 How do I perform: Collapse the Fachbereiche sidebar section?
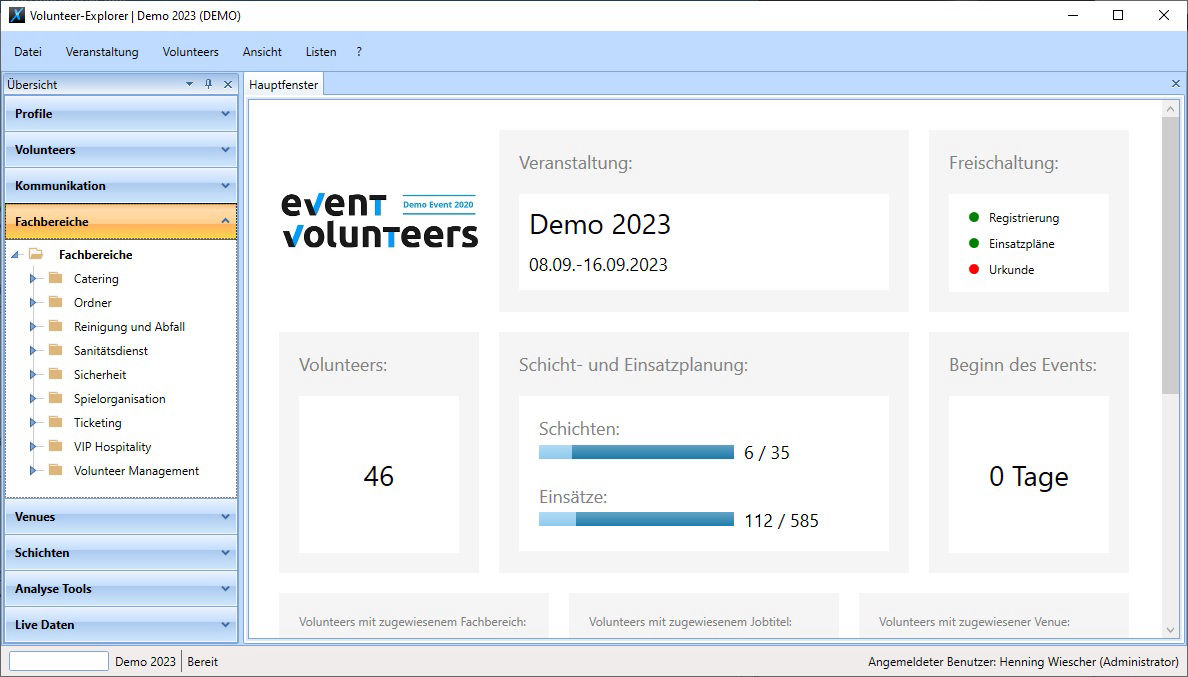click(120, 221)
